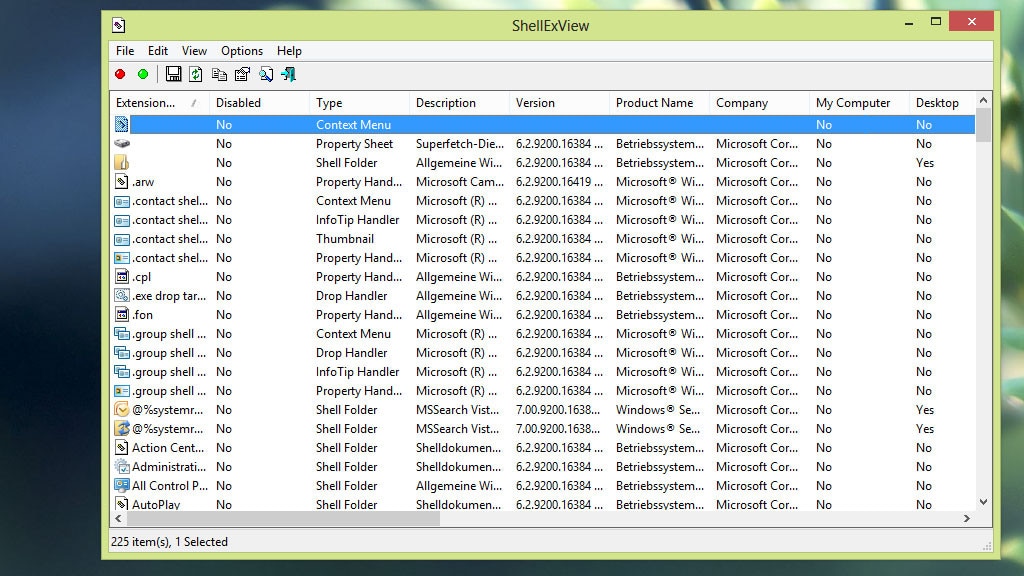Minimize the ShellExView window
This screenshot has width=1024, height=576.
coord(908,23)
